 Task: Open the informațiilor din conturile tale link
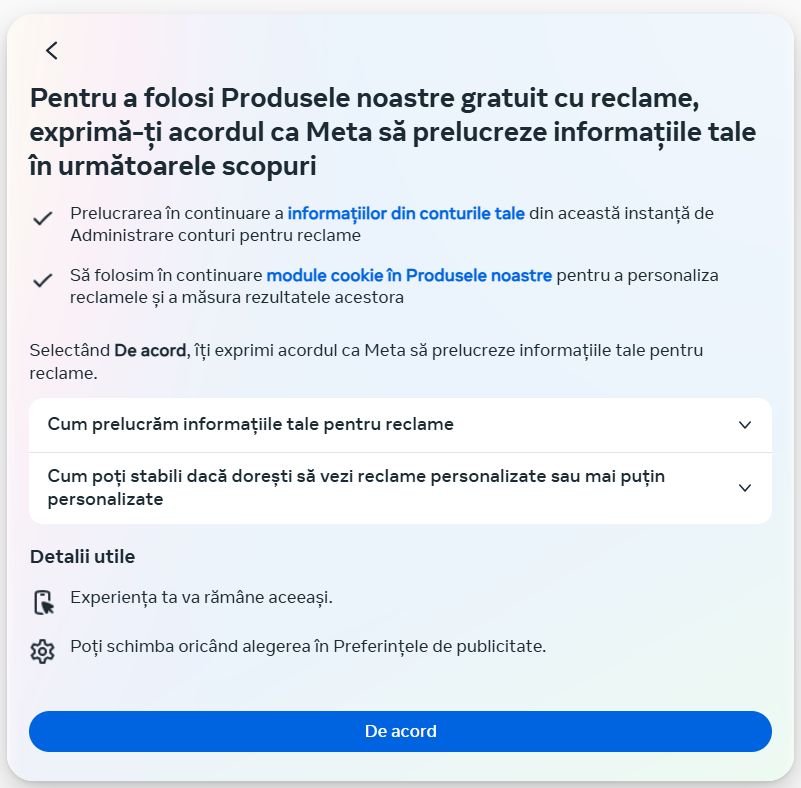click(405, 213)
